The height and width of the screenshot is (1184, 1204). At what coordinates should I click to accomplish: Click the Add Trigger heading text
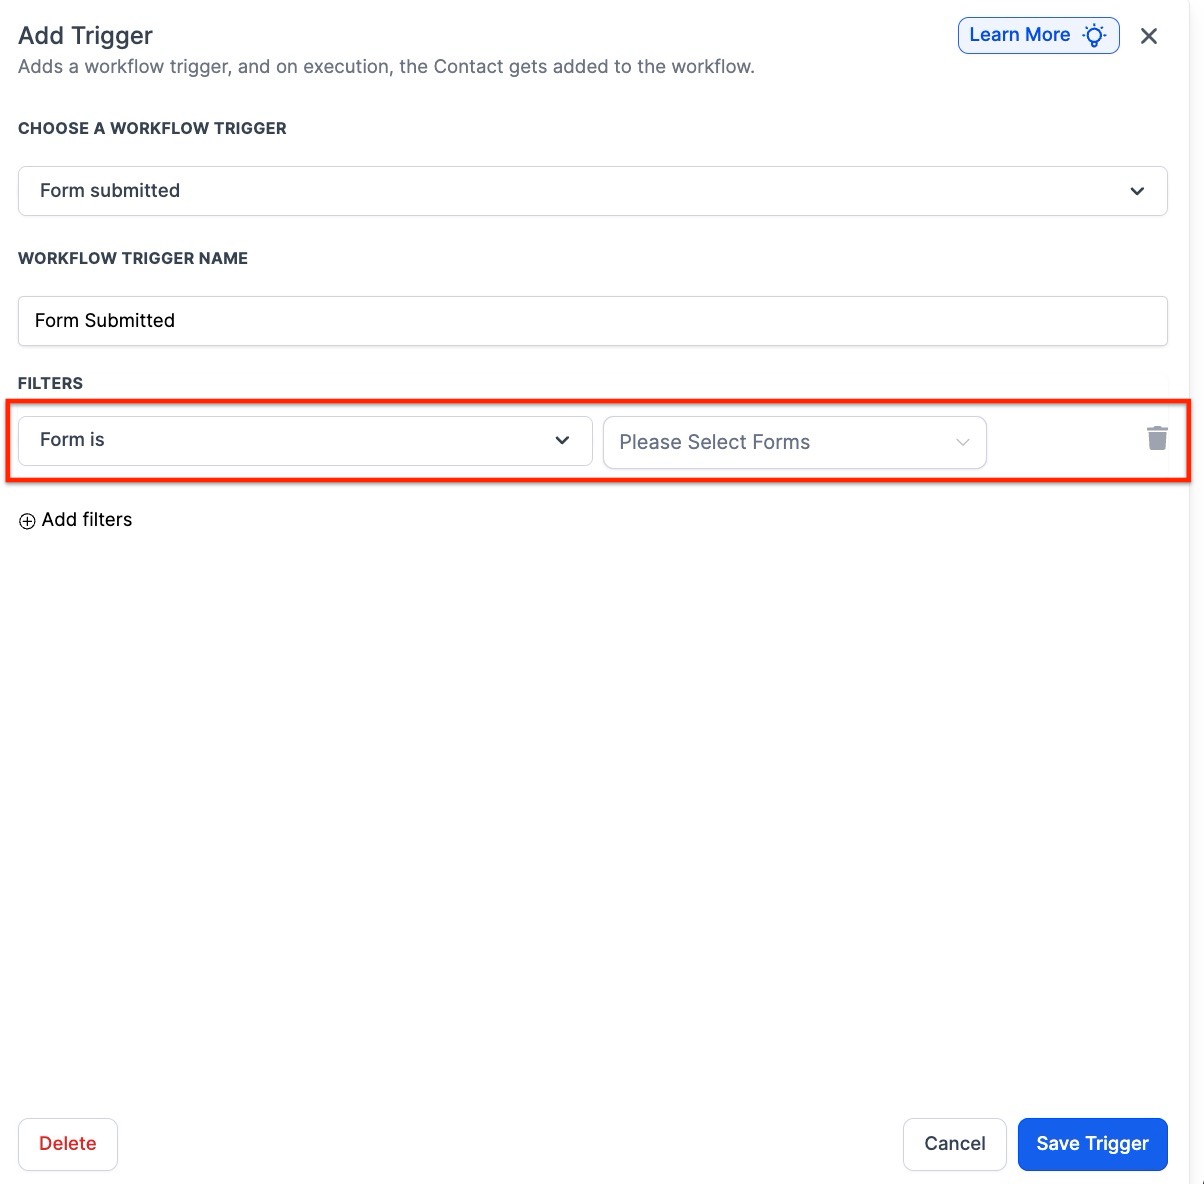[86, 36]
